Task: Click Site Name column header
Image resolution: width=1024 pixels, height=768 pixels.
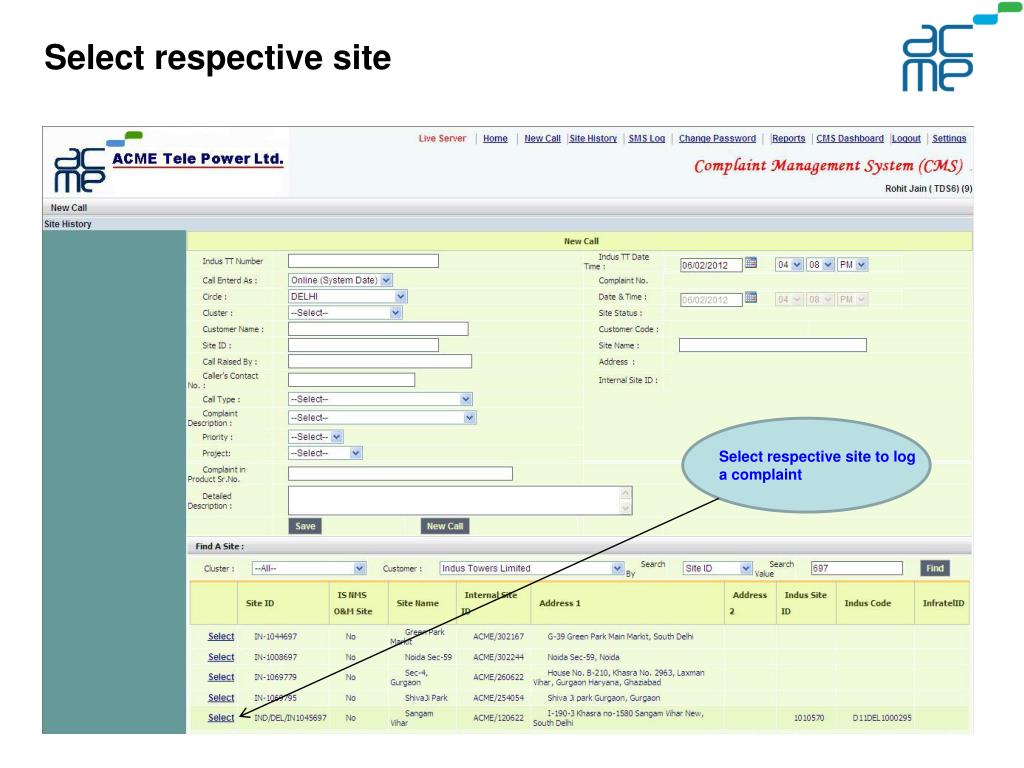Action: coord(417,603)
